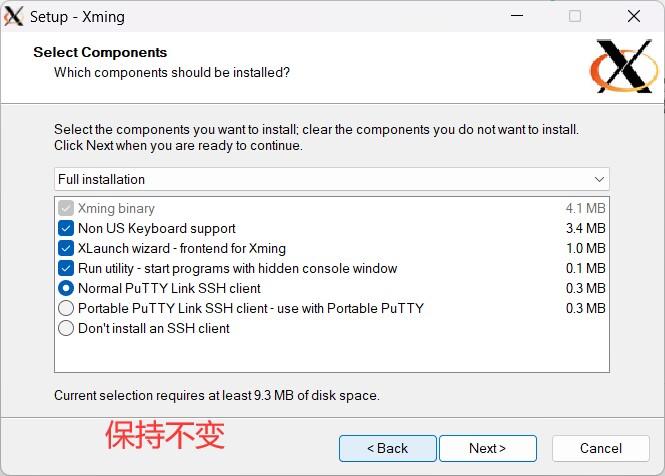665x476 pixels.
Task: Click the installation type dropdown arrow
Action: (x=599, y=180)
